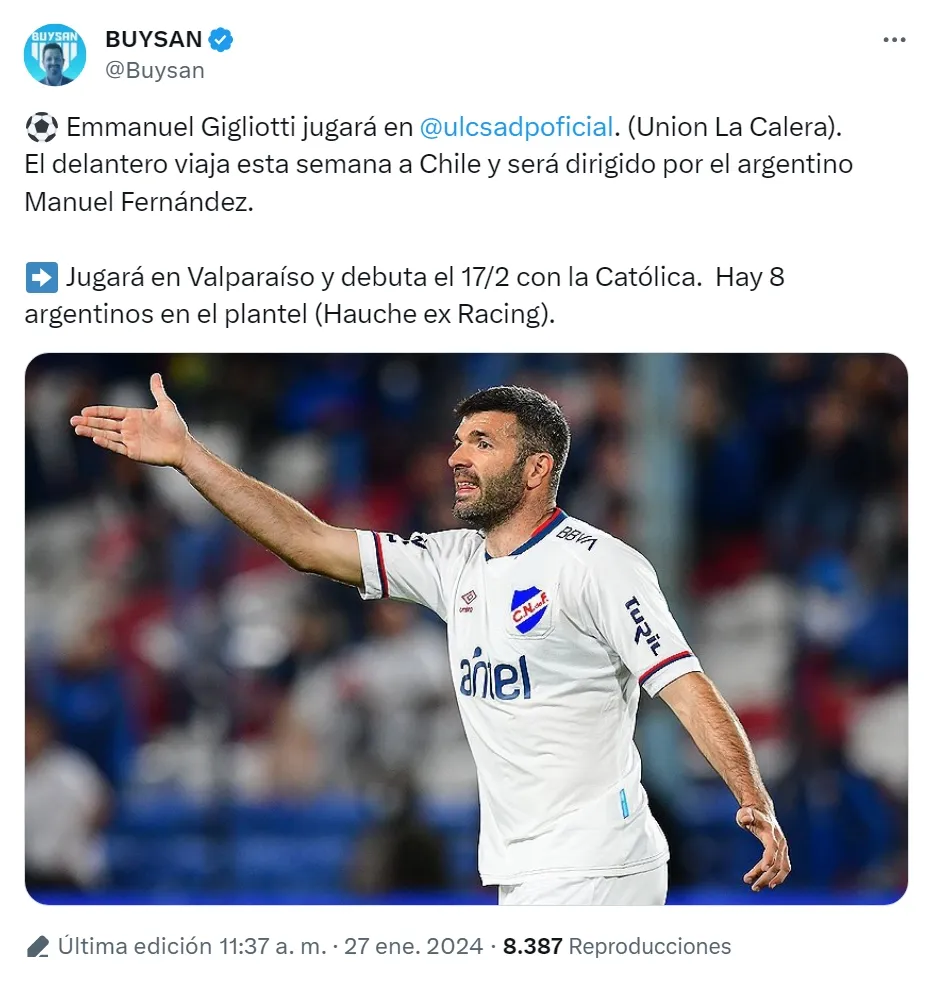Image resolution: width=929 pixels, height=986 pixels.
Task: Click the (Hauche ex Racing) text
Action: [x=435, y=314]
